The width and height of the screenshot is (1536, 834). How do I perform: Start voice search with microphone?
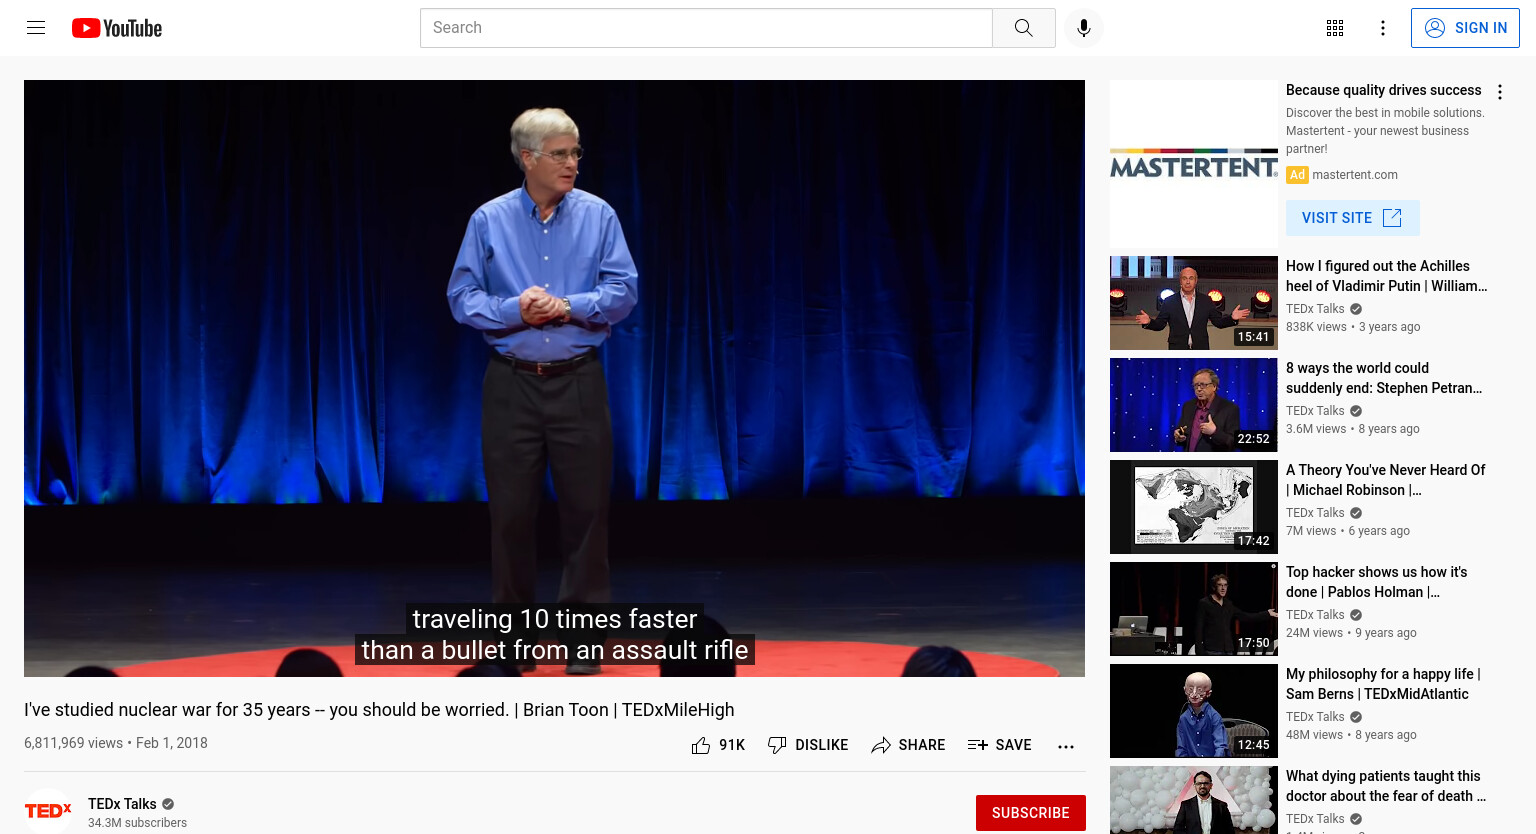pyautogui.click(x=1083, y=28)
